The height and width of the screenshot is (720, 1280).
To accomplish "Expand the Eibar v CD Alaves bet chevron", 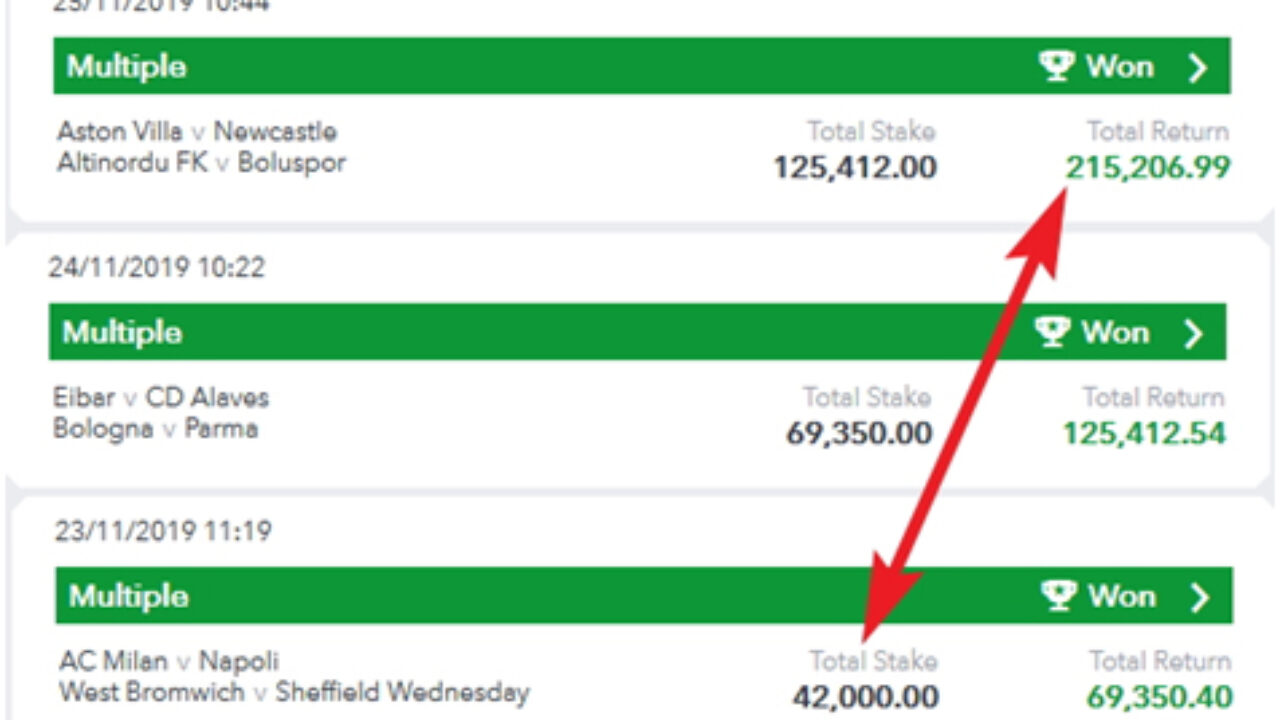I will click(x=1193, y=333).
